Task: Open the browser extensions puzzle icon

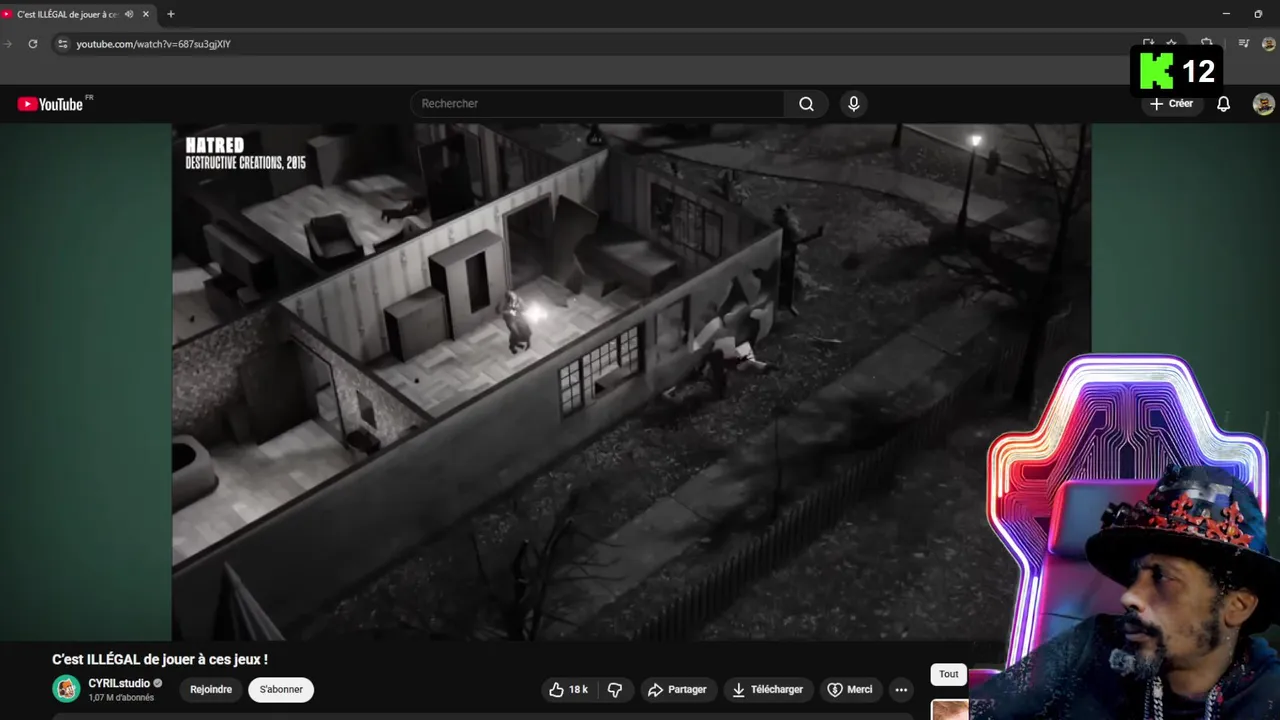Action: click(x=1207, y=44)
